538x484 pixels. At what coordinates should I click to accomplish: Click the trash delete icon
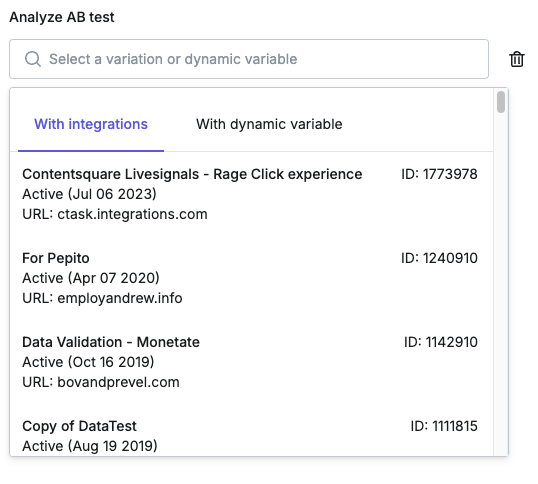[516, 59]
